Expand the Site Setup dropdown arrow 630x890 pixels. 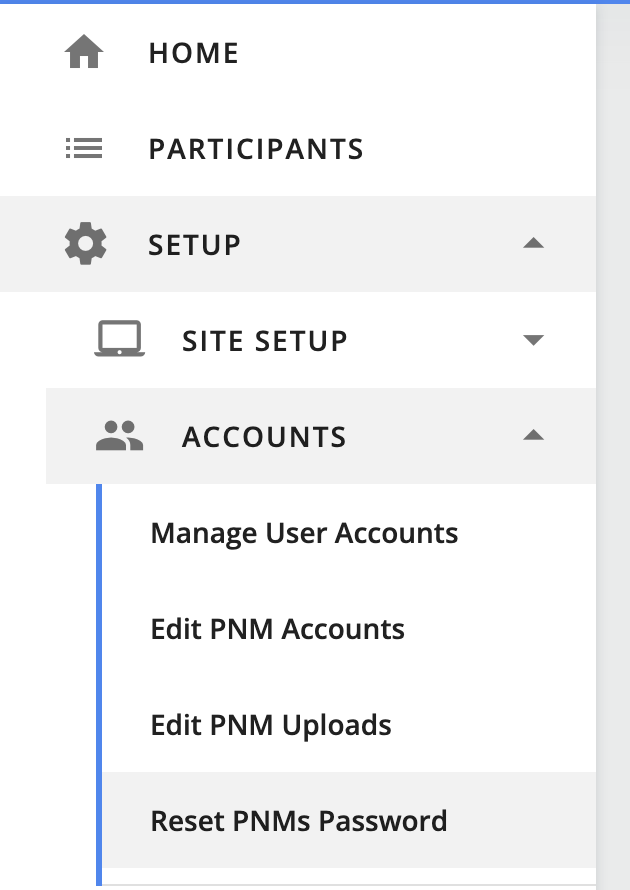click(534, 340)
